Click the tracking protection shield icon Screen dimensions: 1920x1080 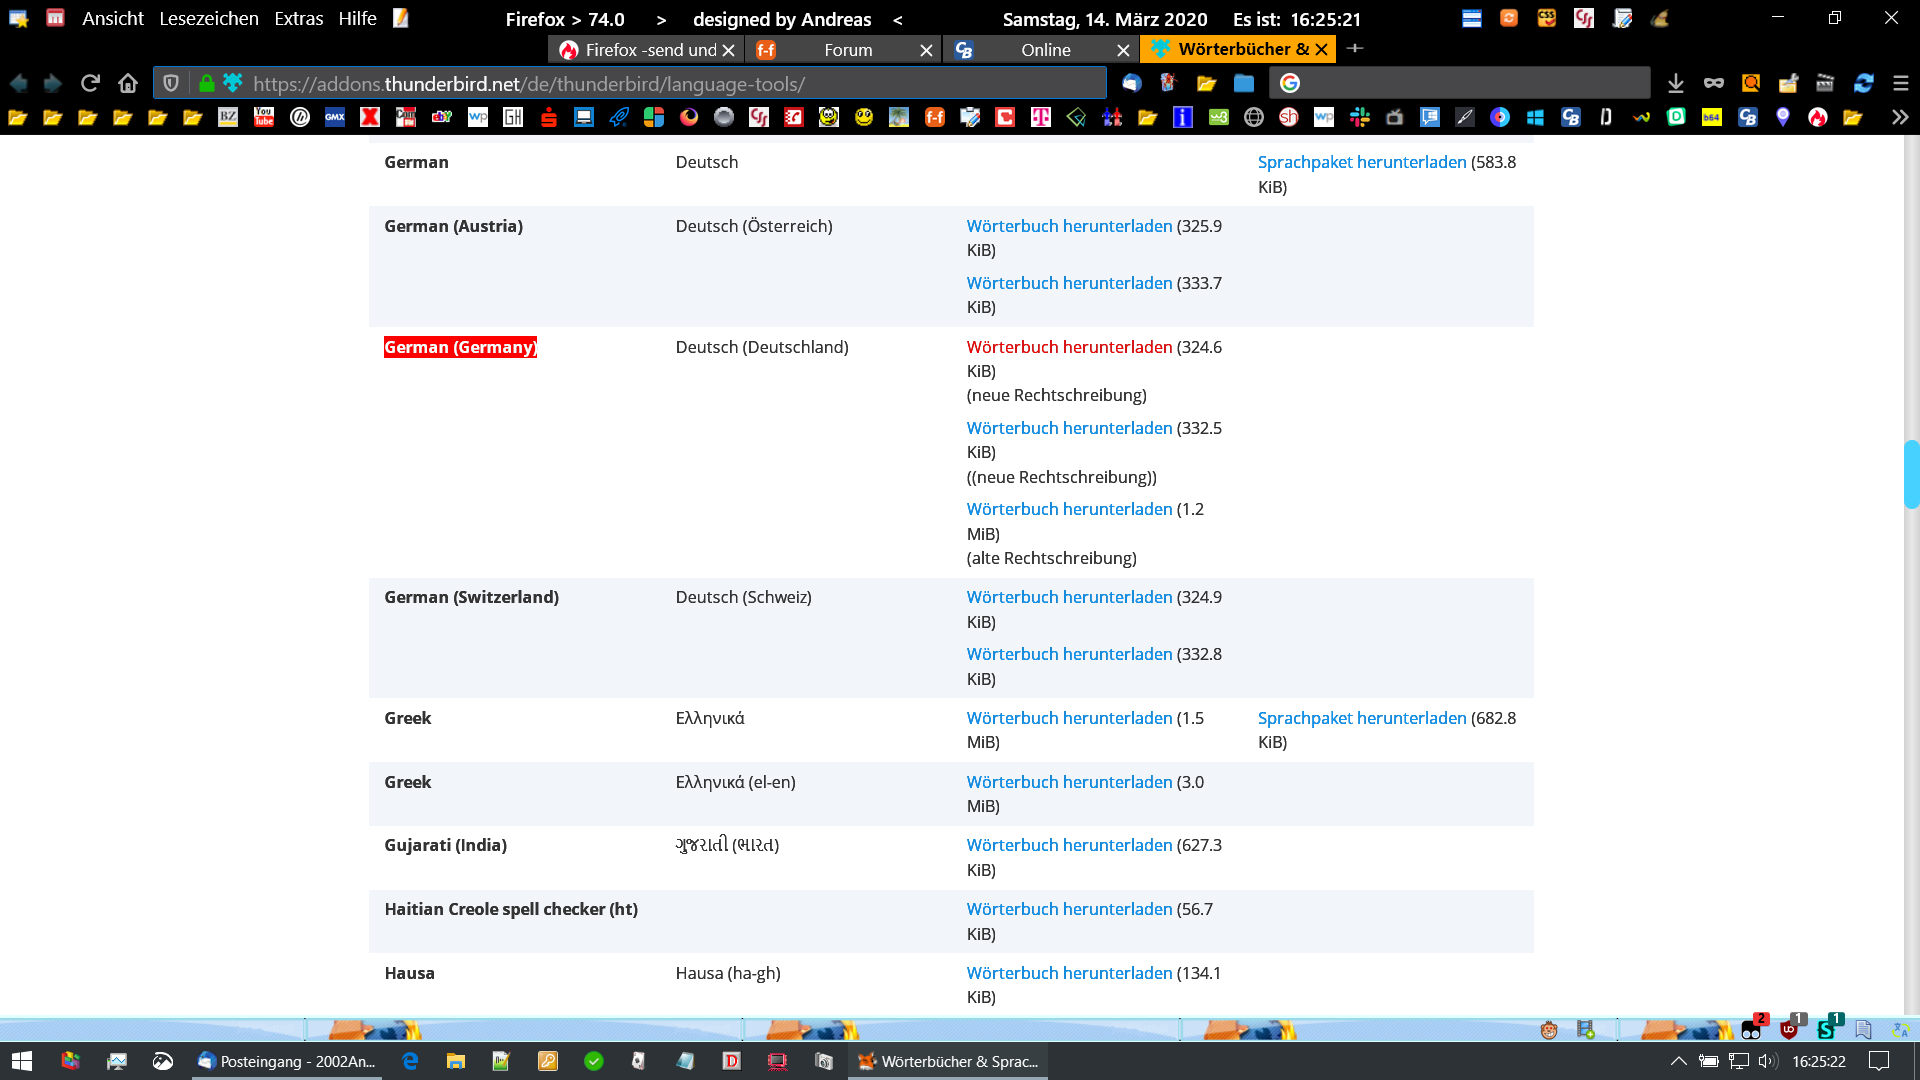coord(171,83)
